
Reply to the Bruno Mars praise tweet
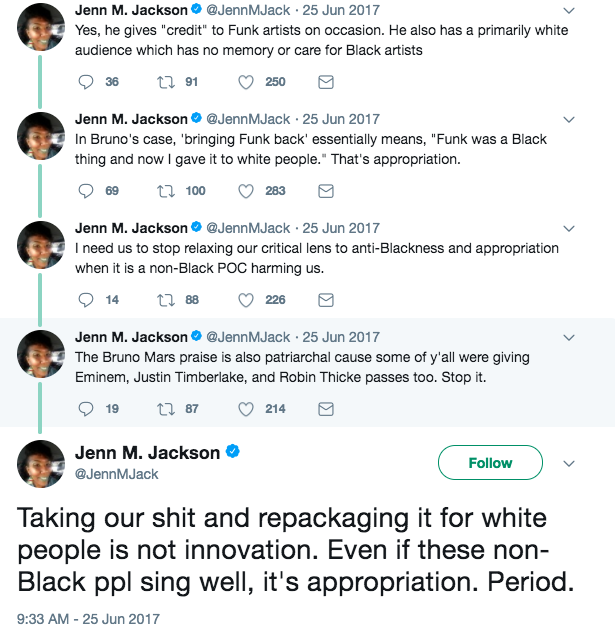pos(86,409)
